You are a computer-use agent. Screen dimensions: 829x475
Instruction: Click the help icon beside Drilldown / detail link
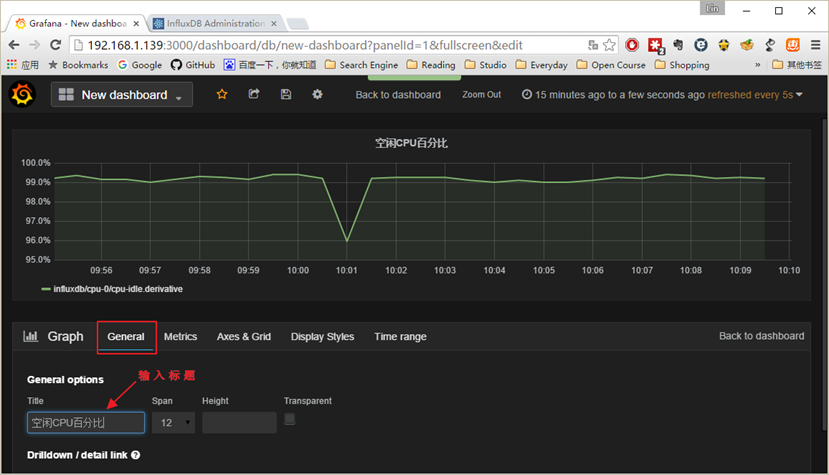coord(135,455)
